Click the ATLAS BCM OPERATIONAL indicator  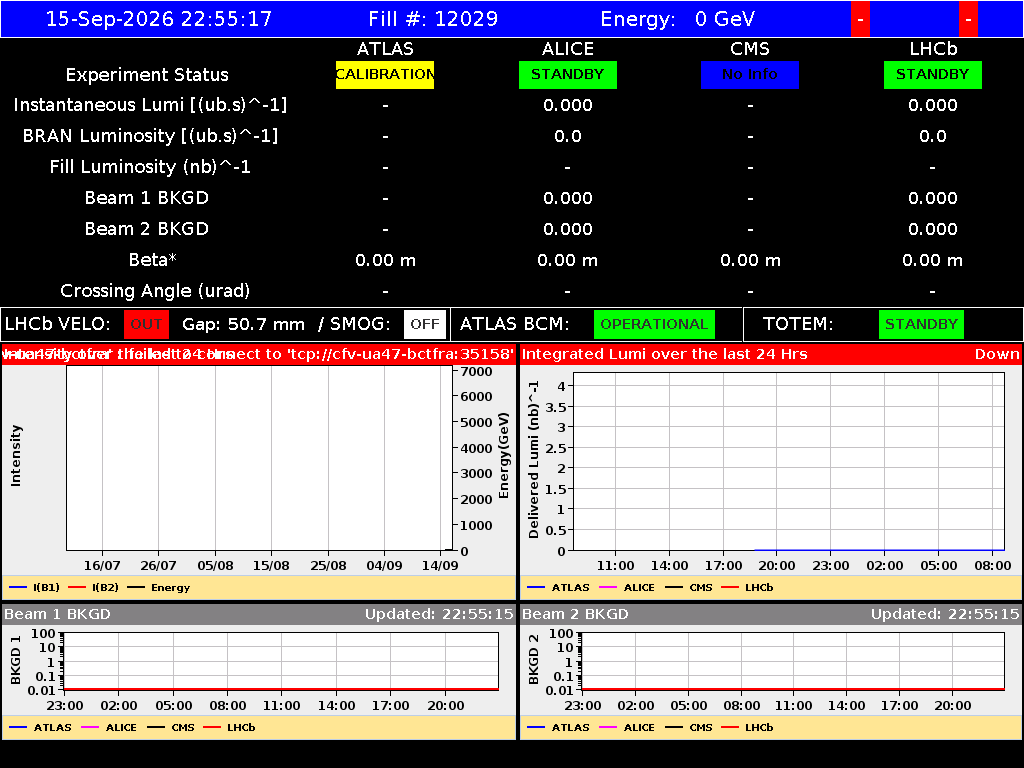654,325
